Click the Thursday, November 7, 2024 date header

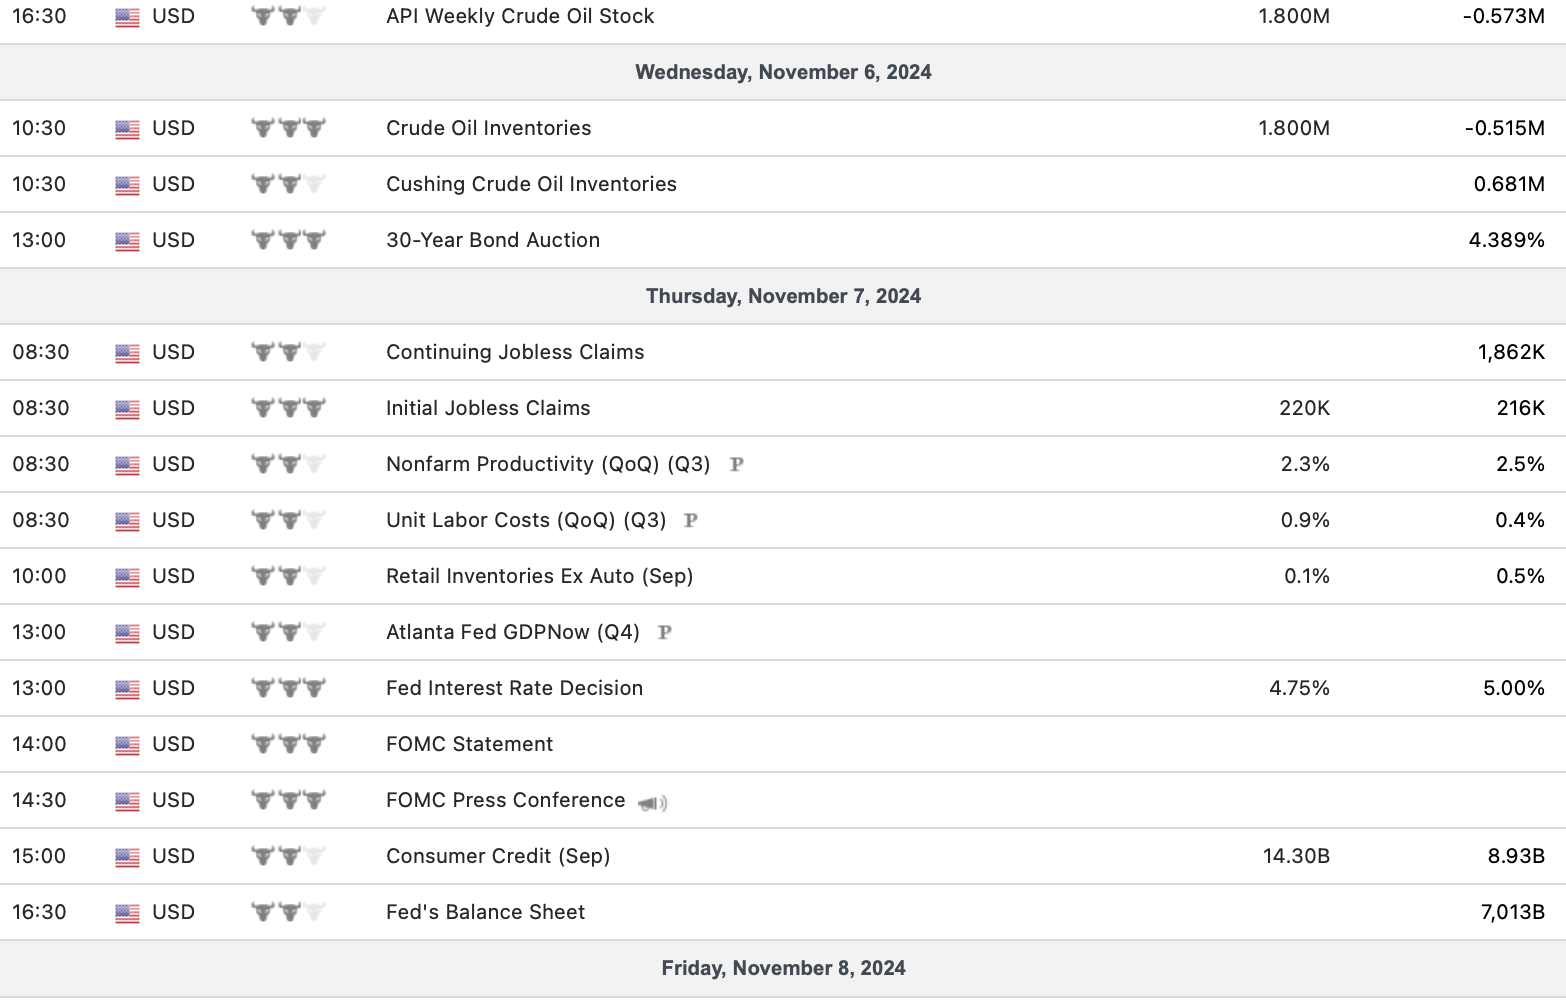783,296
